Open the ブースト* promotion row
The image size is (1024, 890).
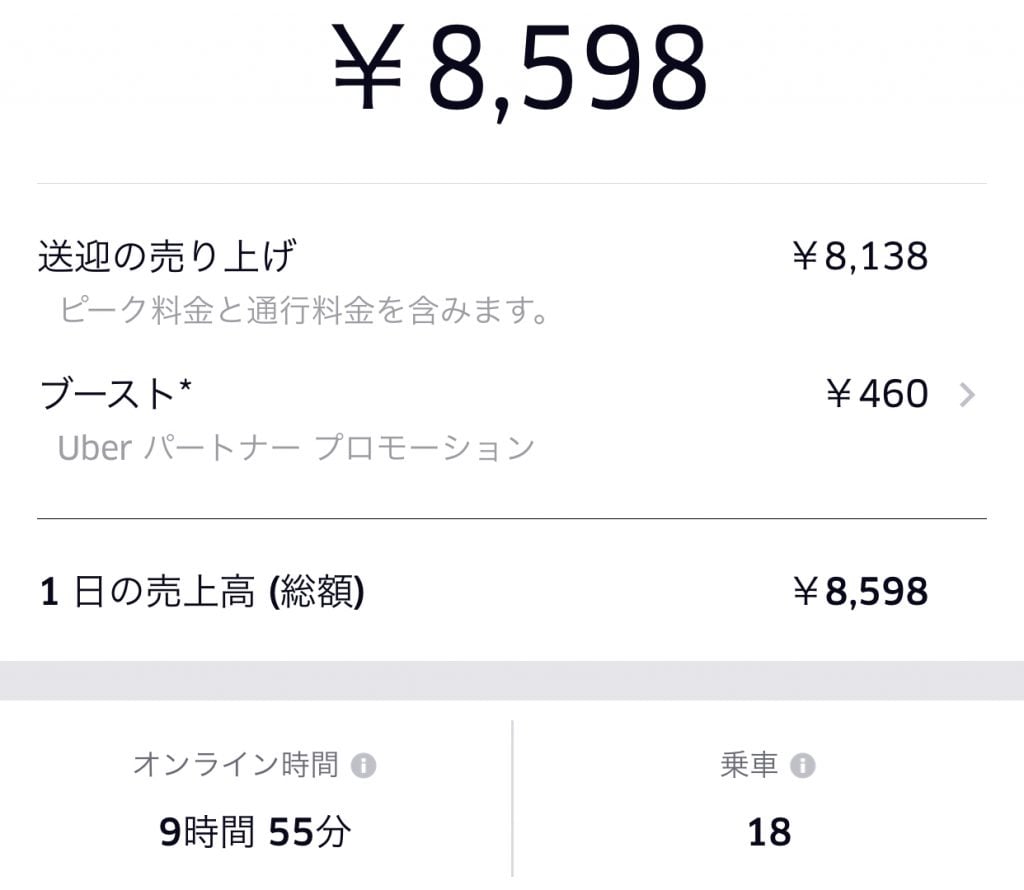116,395
